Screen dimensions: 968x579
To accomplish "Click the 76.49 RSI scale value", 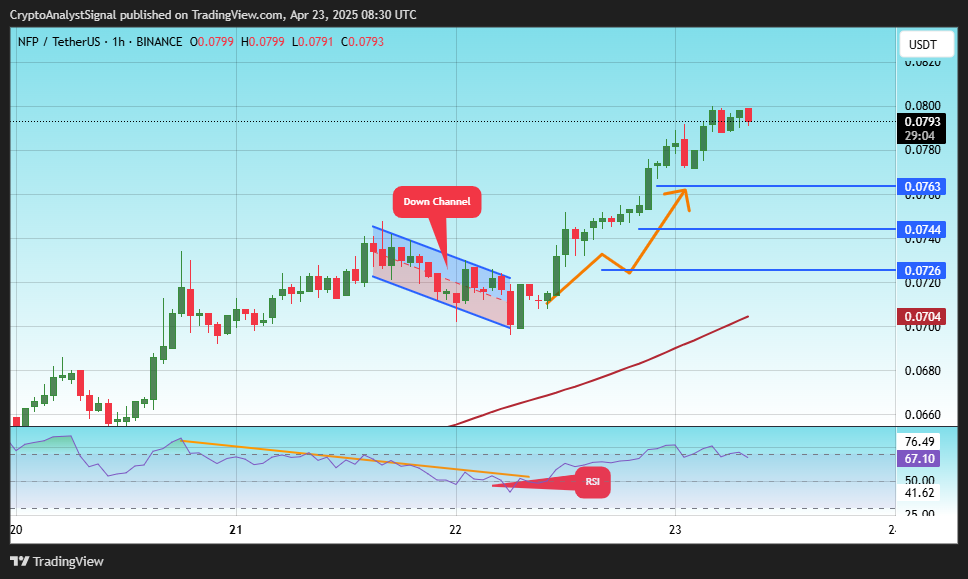I will (919, 441).
